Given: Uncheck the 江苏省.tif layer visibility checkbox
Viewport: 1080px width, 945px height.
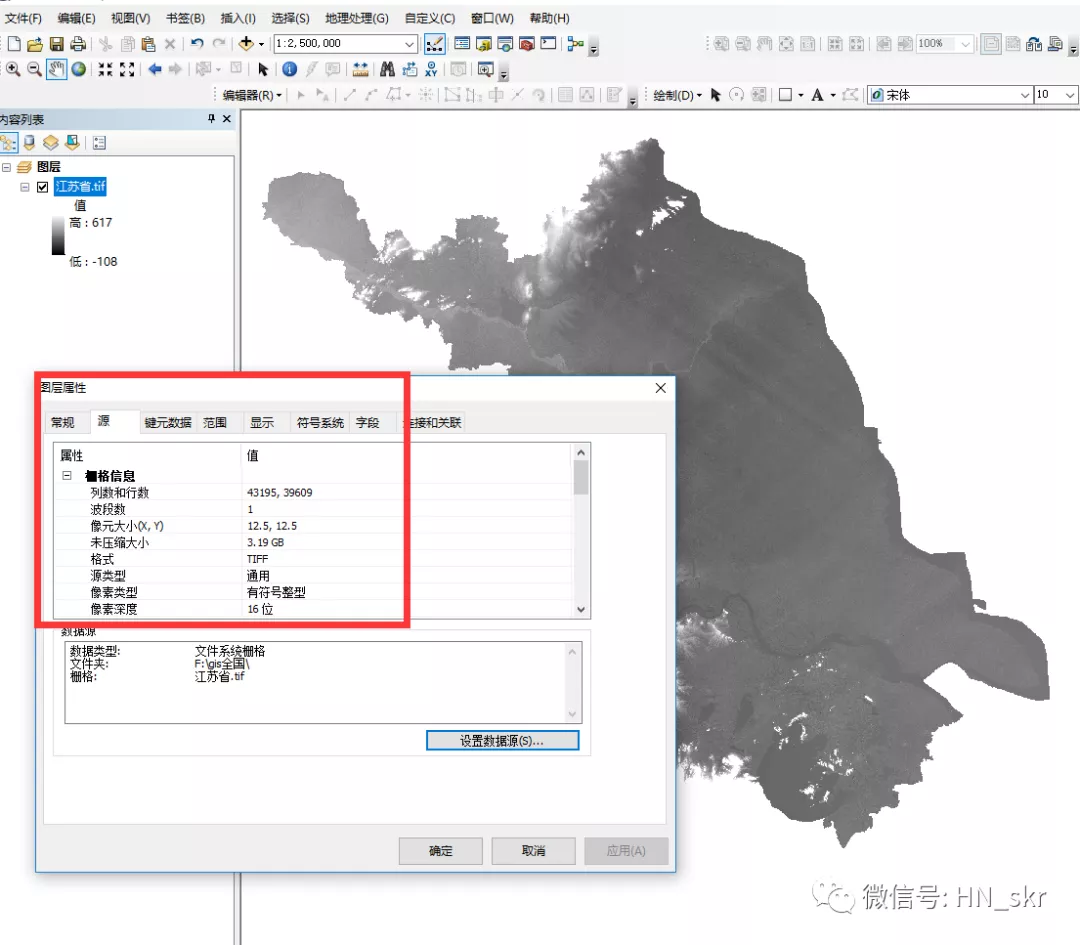Looking at the screenshot, I should point(44,186).
